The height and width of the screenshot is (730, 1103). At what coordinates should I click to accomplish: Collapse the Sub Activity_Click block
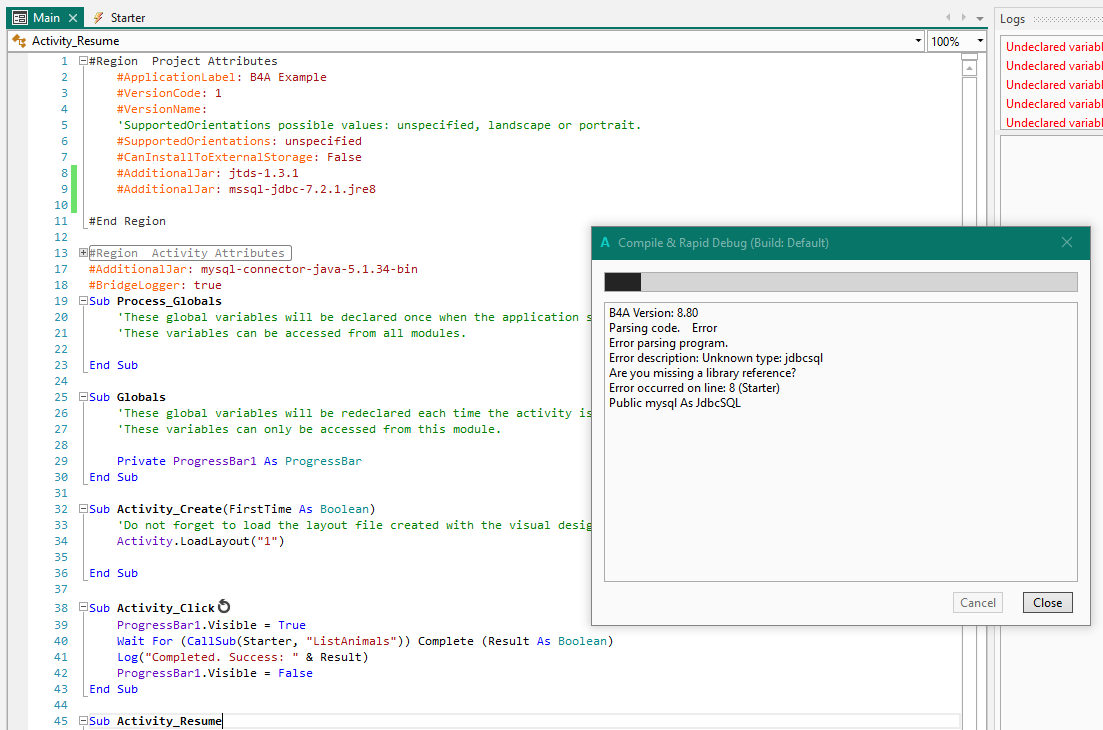pos(83,608)
